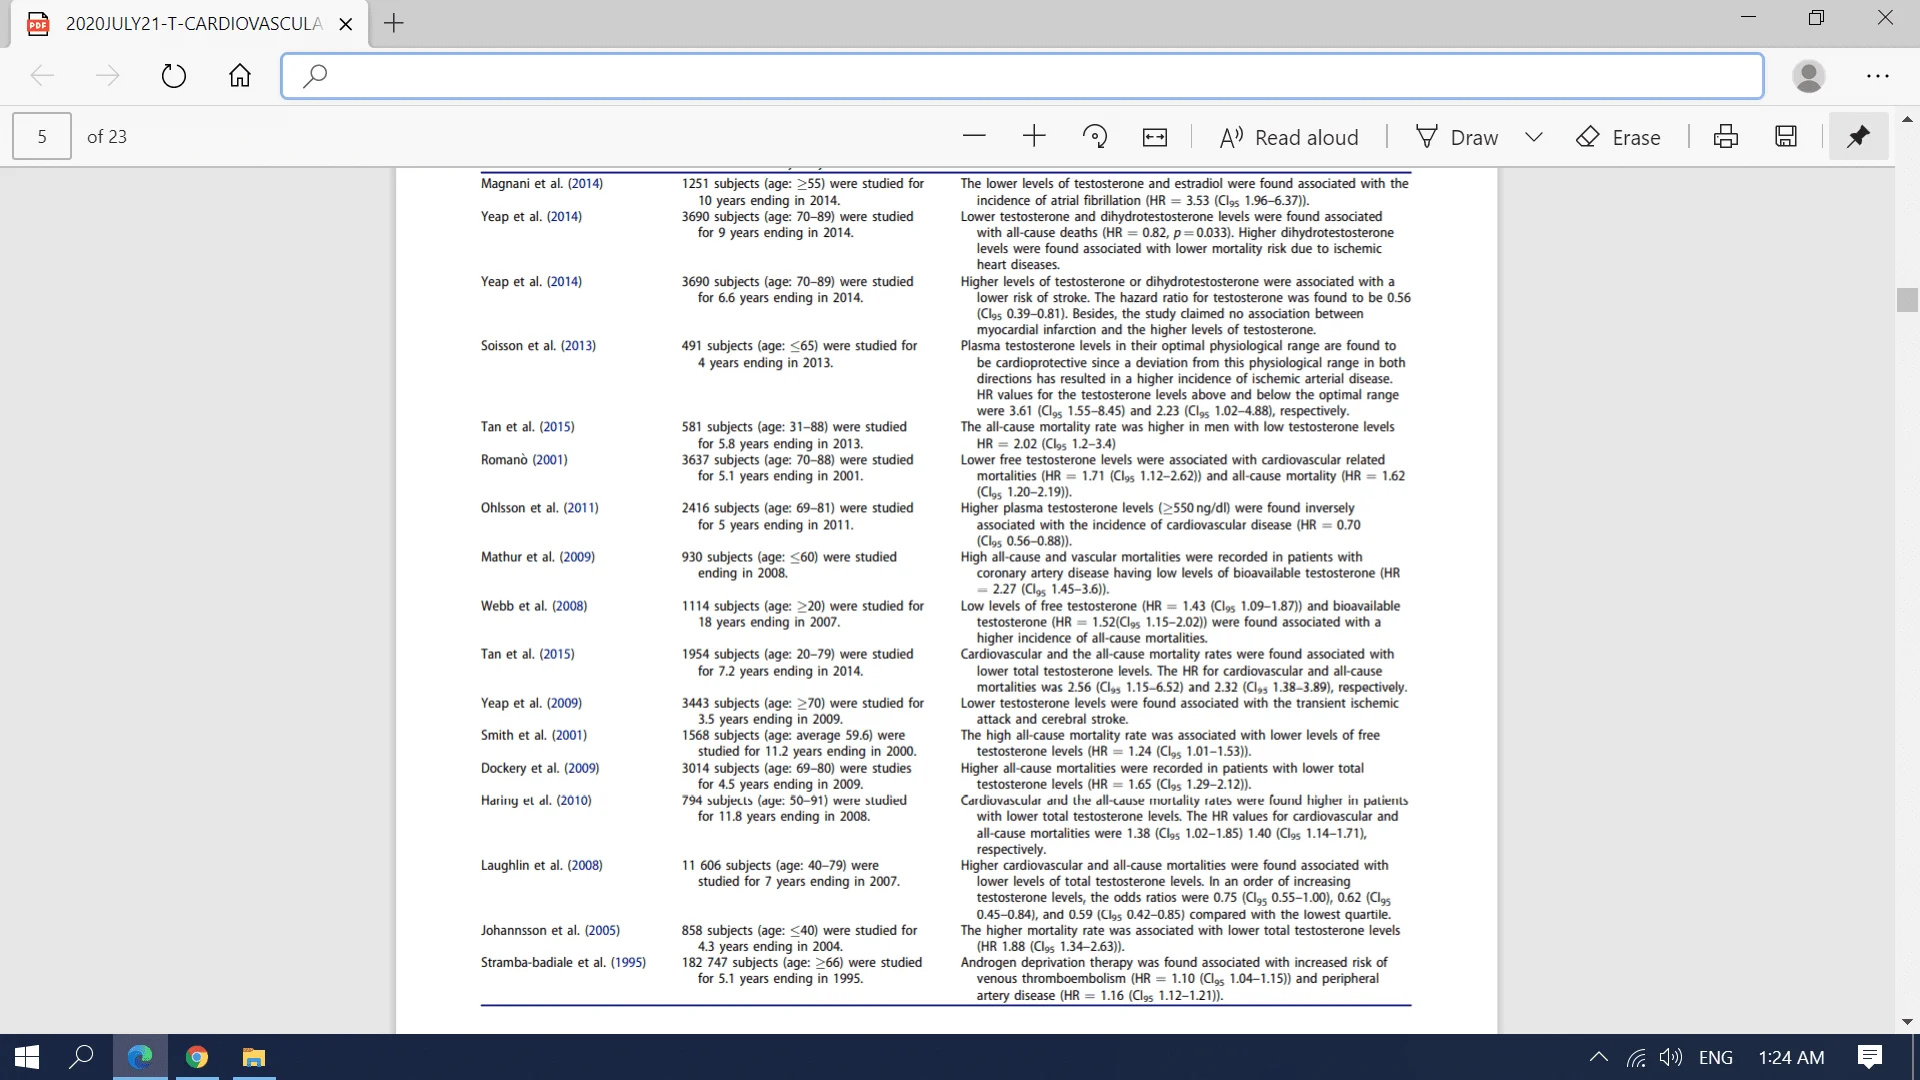Expand page navigation stepper field
Viewport: 1920px width, 1080px height.
tap(41, 136)
